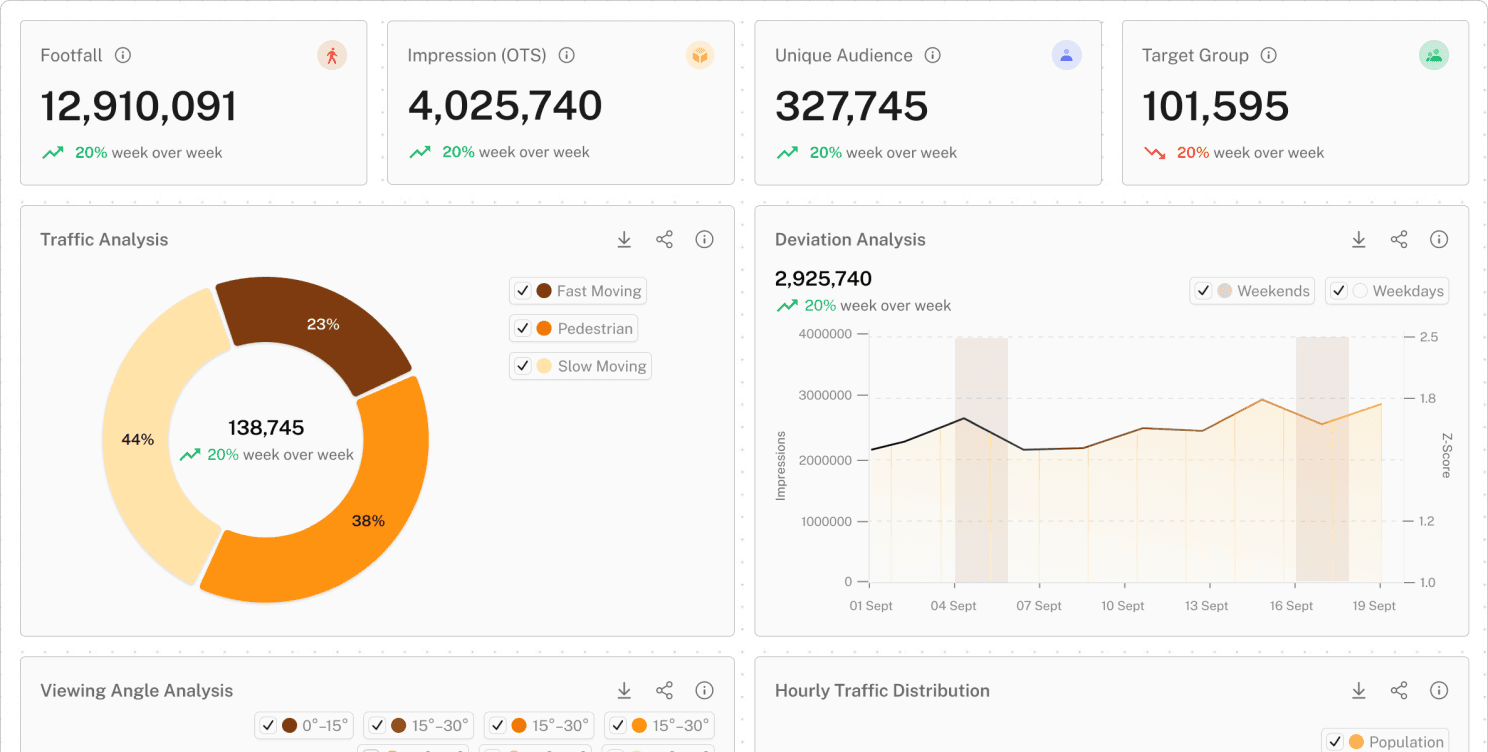
Task: Click the pedestrian icon in the Footfall card
Action: click(x=332, y=56)
